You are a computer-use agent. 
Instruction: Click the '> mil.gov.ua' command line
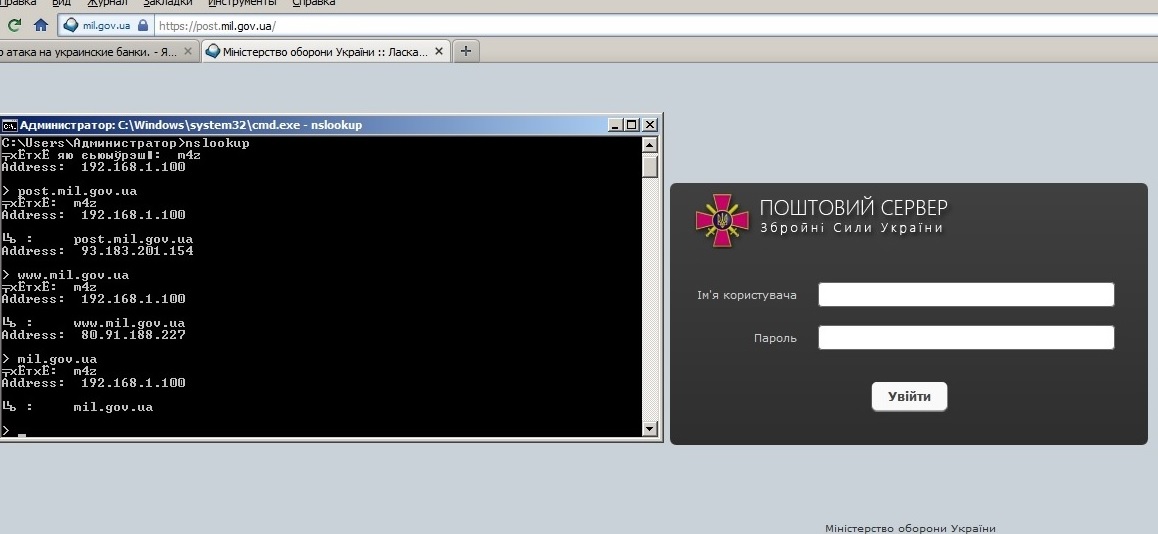49,360
